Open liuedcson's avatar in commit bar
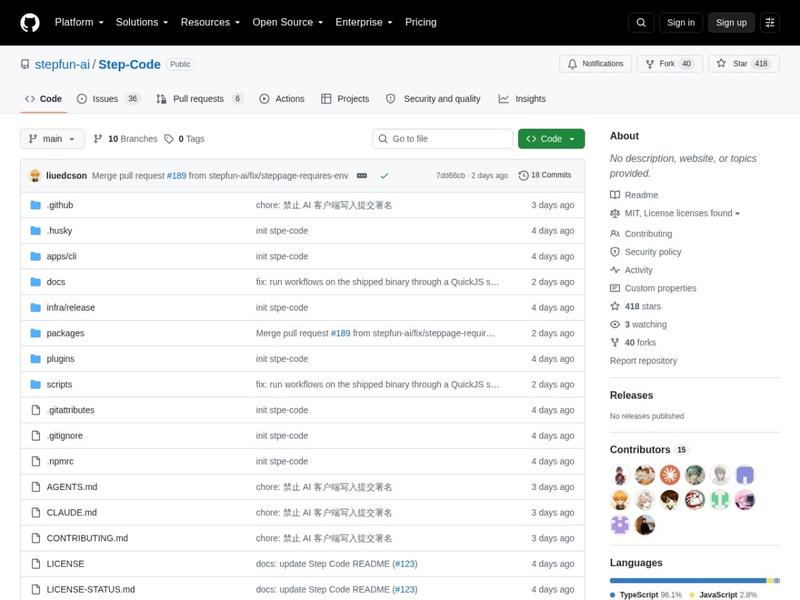Viewport: 800px width, 600px height. point(35,176)
